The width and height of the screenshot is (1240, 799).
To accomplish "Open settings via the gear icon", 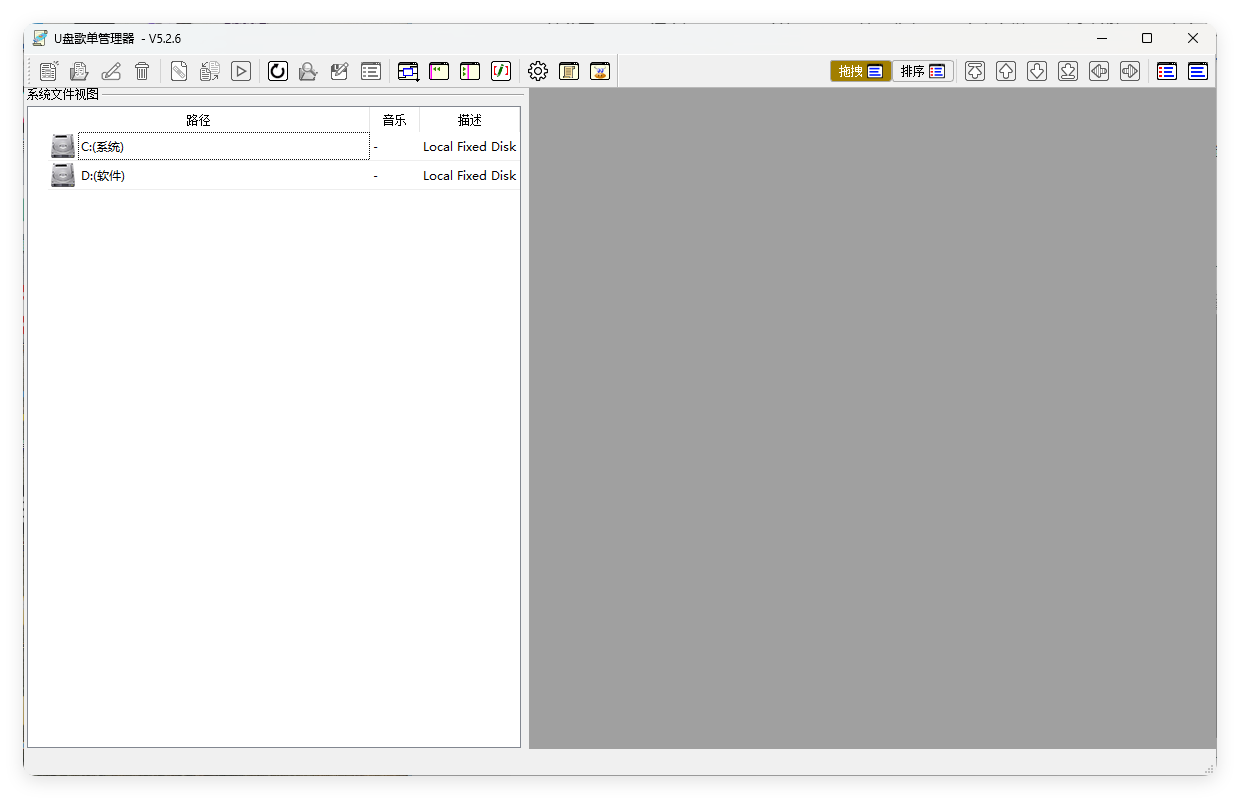I will 538,71.
